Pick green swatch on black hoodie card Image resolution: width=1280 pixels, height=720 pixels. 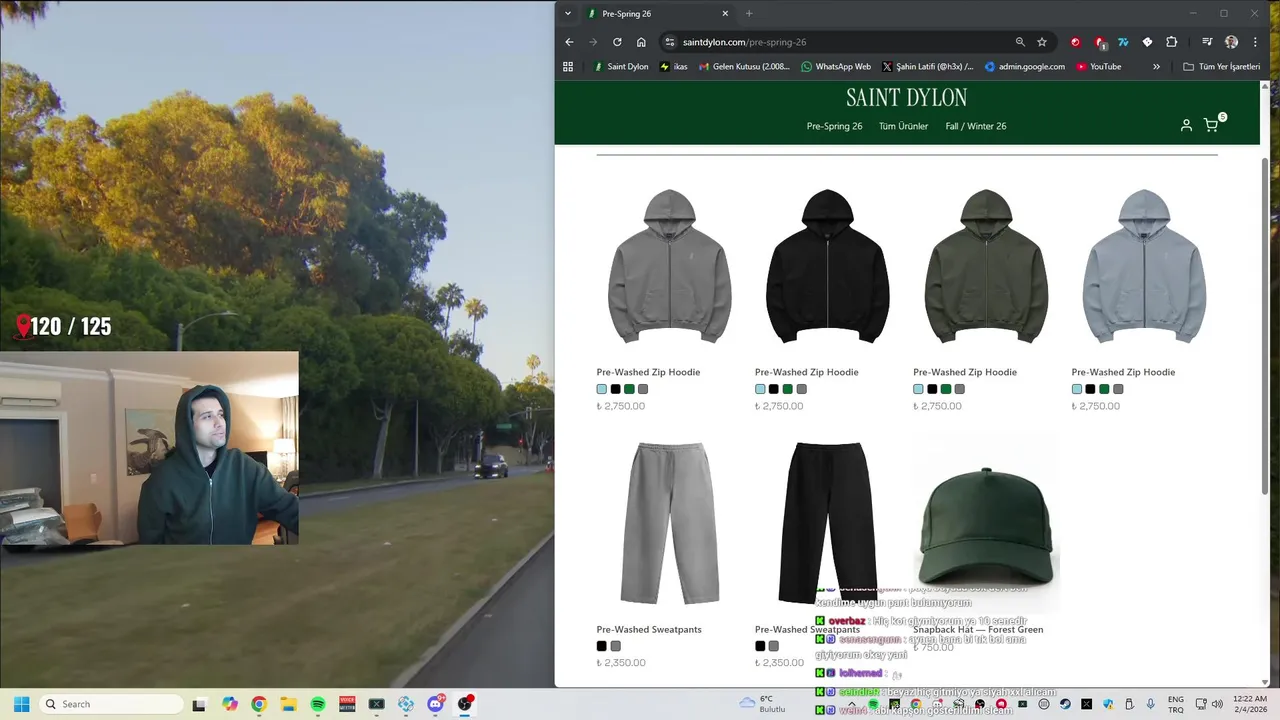click(x=787, y=389)
